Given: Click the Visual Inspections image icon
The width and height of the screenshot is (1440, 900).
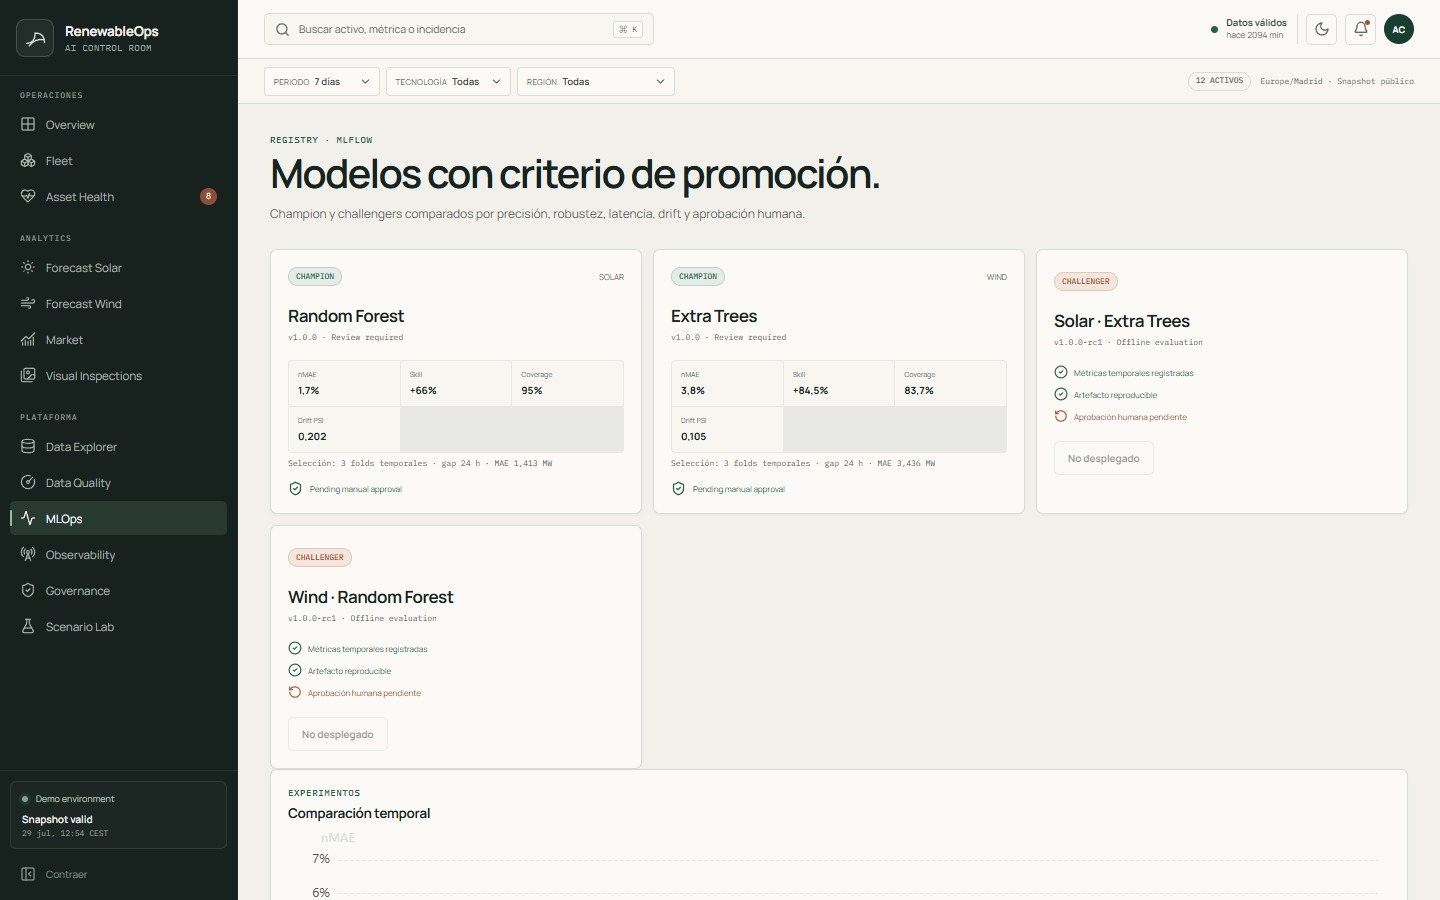Looking at the screenshot, I should coord(28,376).
